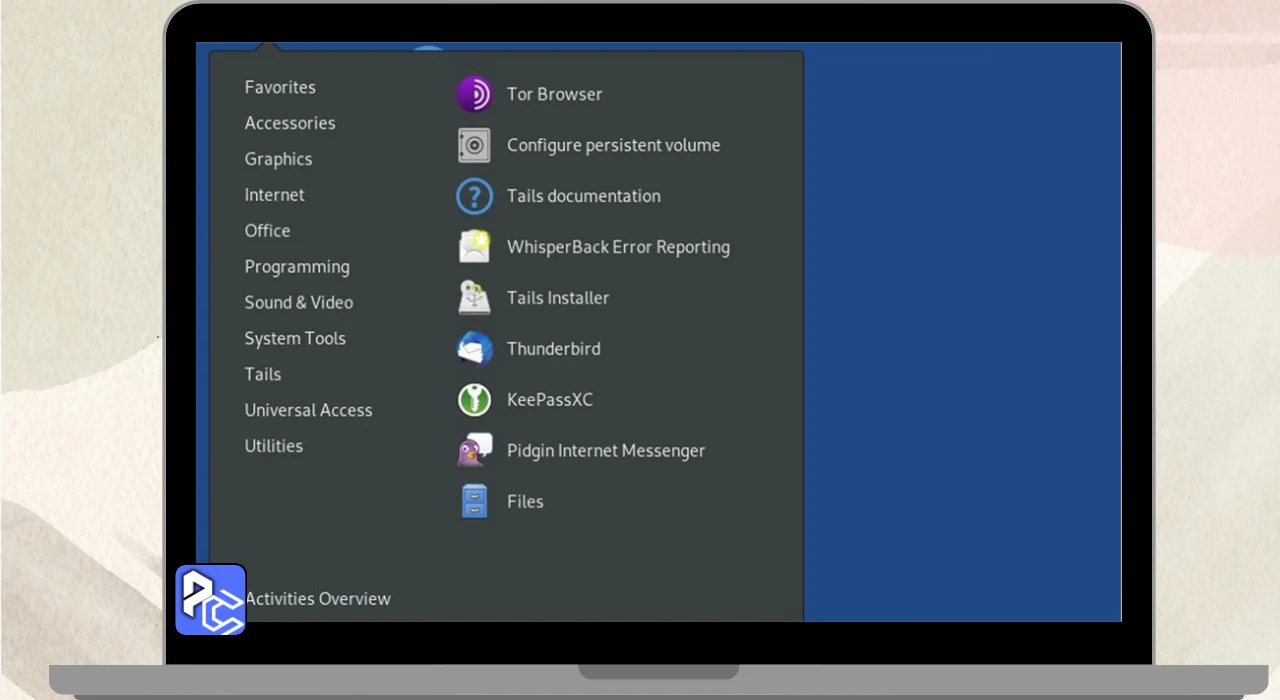Click the Thunderbird mail icon

coord(474,349)
